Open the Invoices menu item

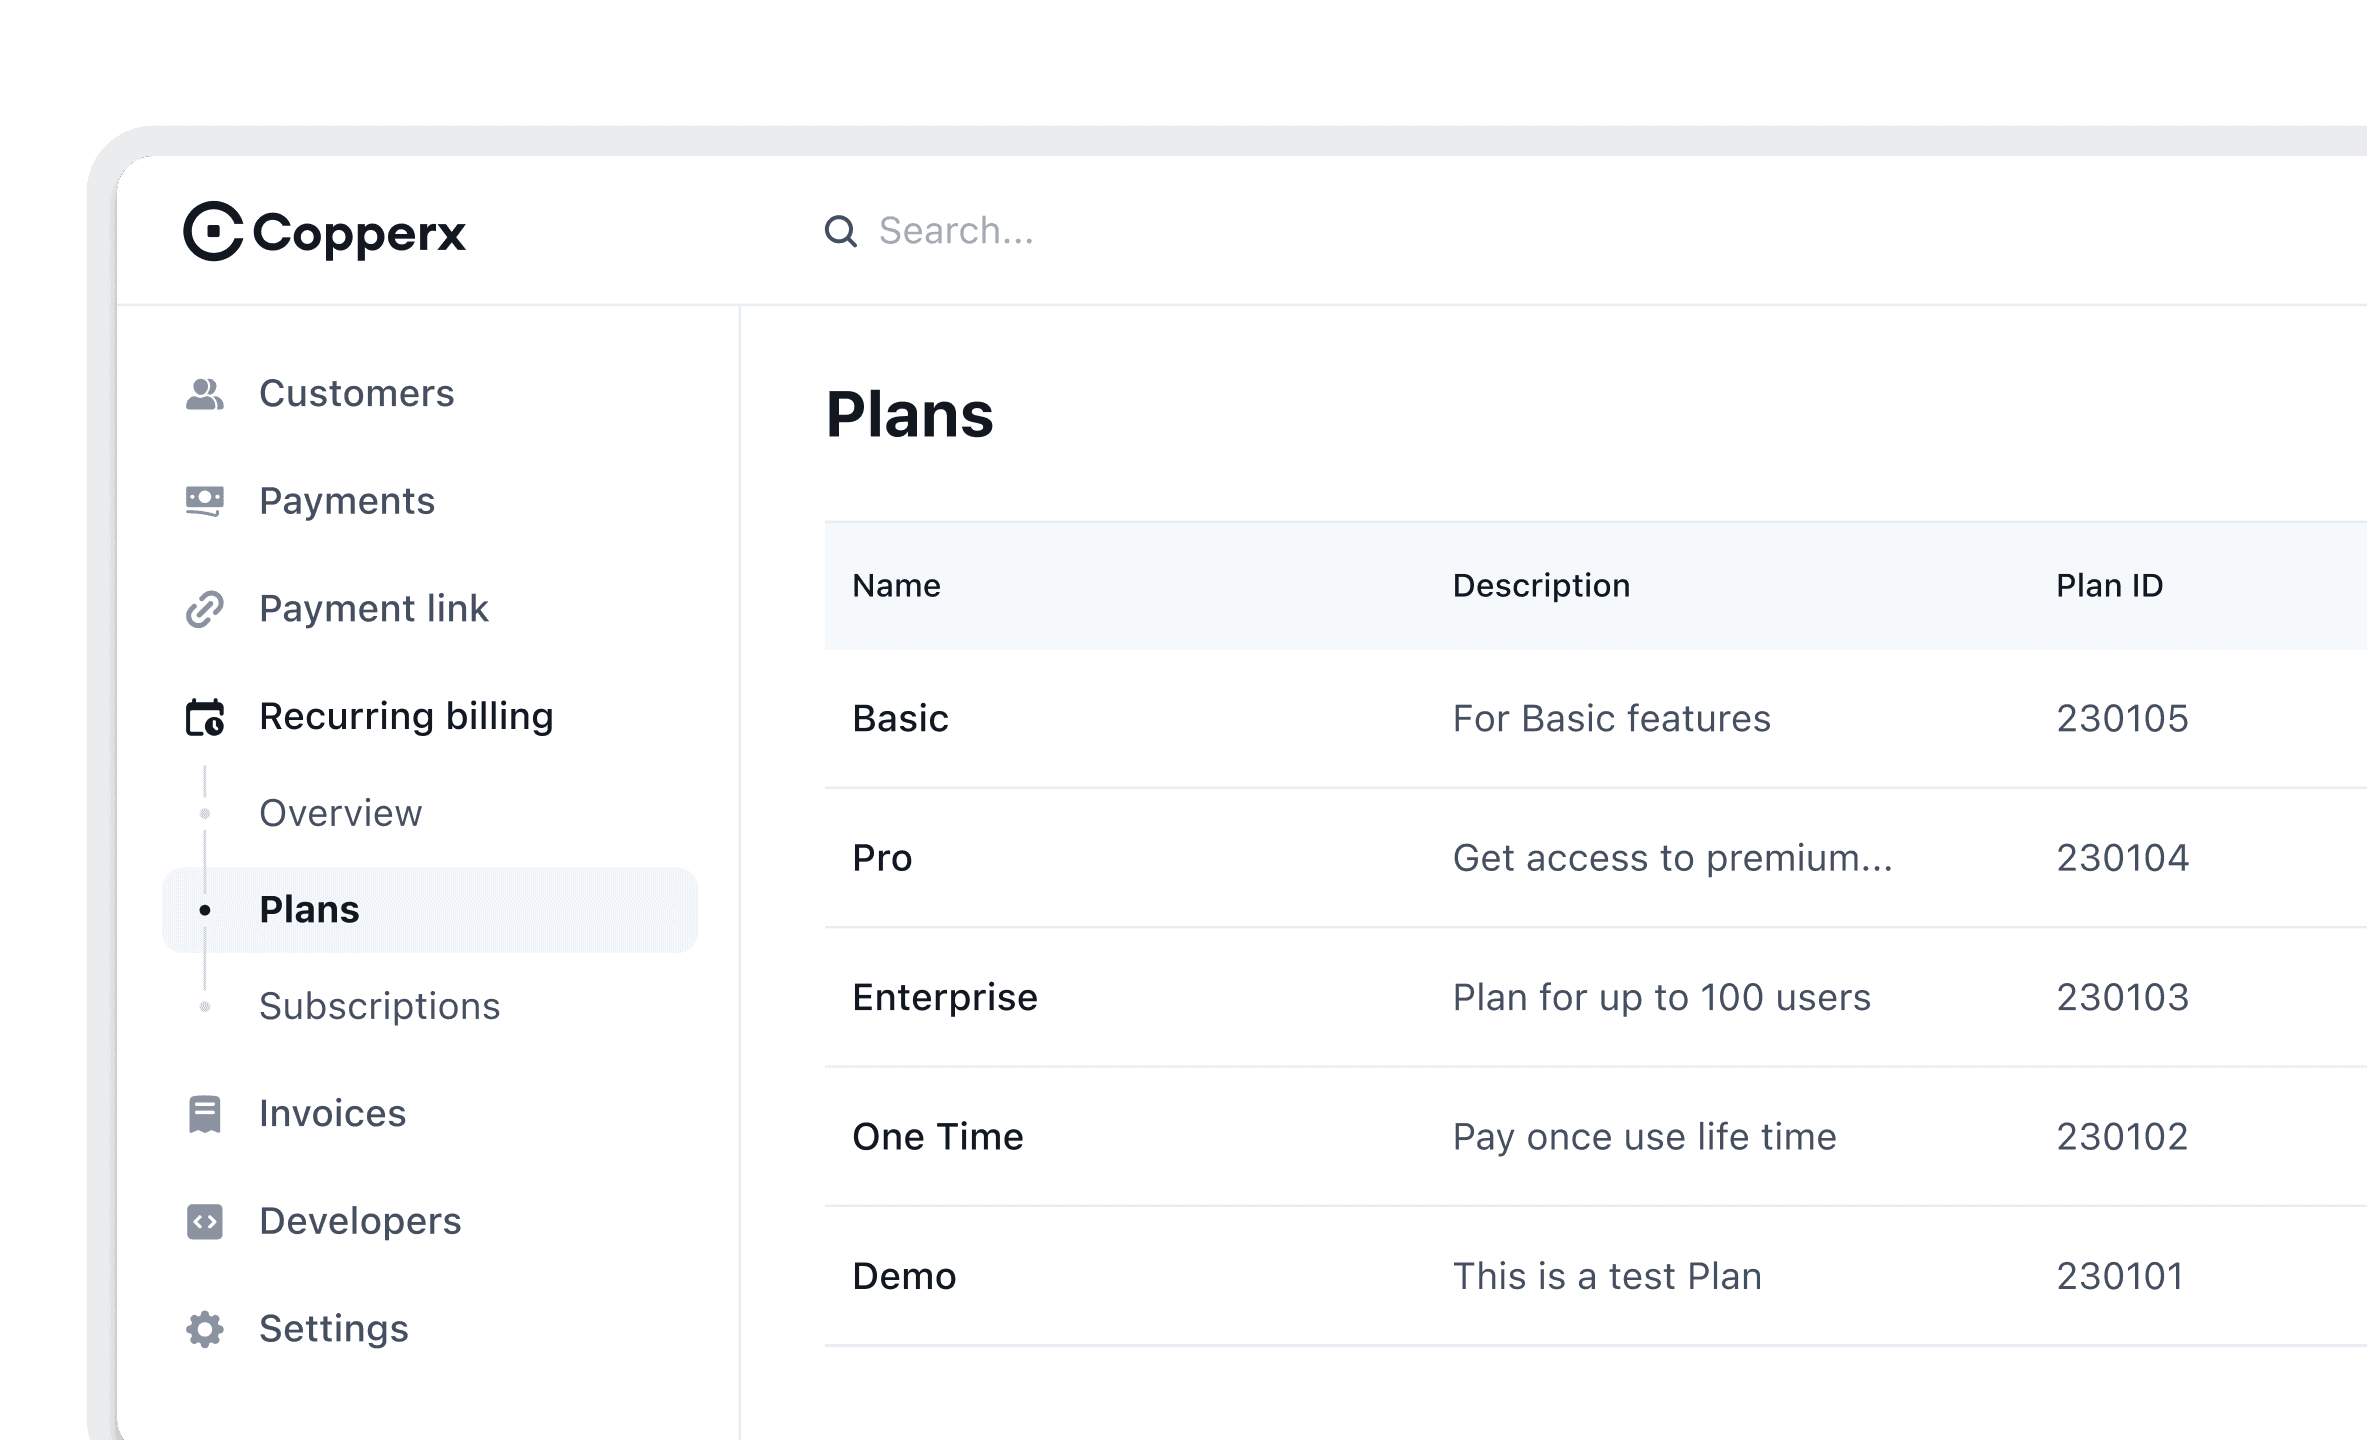pyautogui.click(x=333, y=1114)
